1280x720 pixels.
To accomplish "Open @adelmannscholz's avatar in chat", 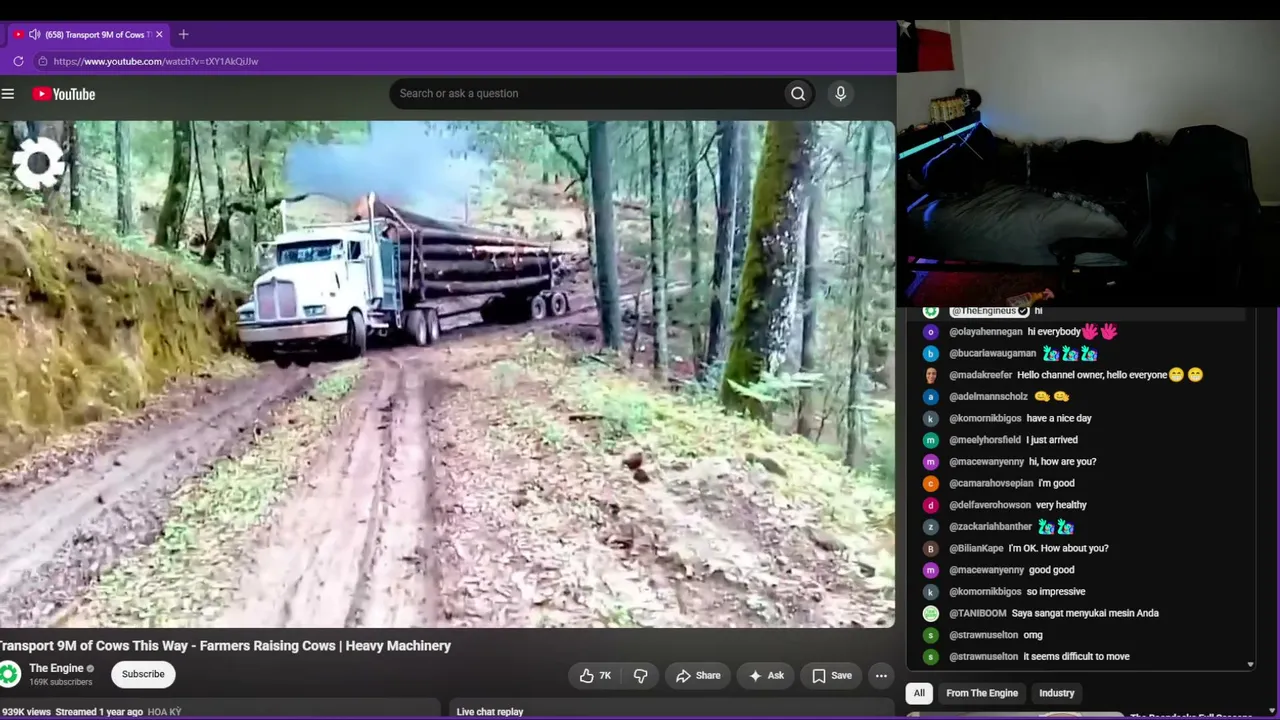I will coord(931,397).
